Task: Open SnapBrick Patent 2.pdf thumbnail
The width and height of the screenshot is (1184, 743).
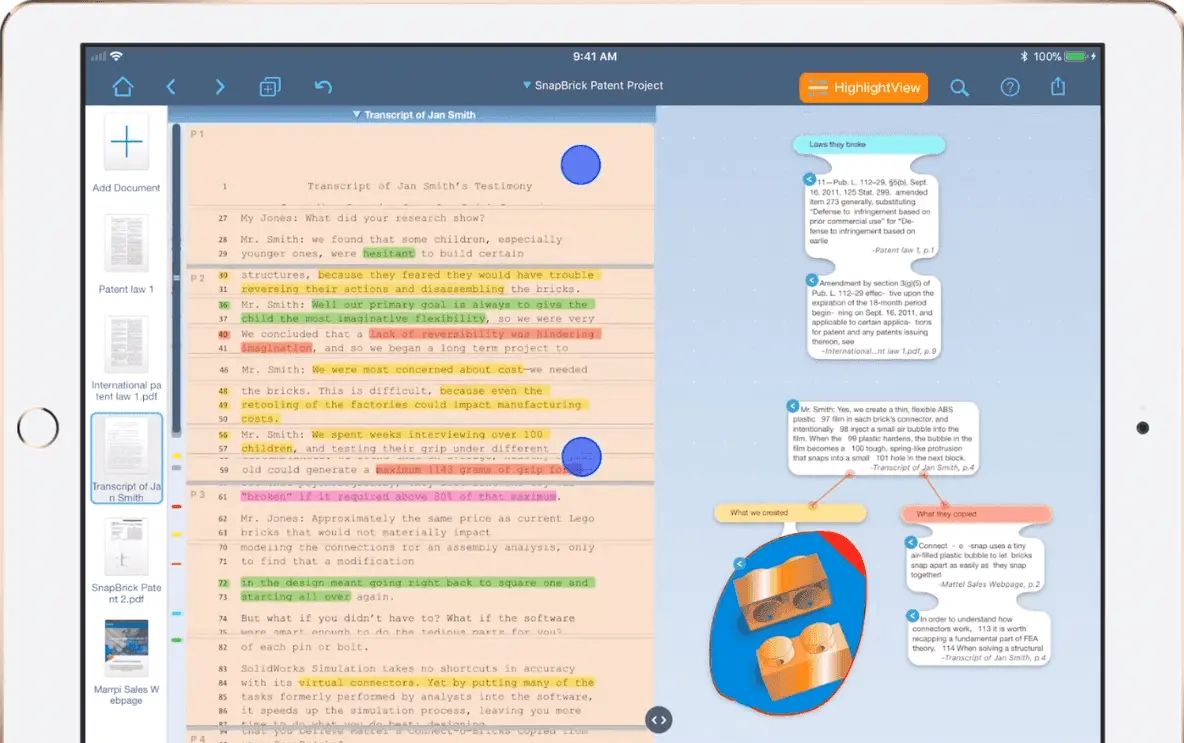Action: pos(126,546)
